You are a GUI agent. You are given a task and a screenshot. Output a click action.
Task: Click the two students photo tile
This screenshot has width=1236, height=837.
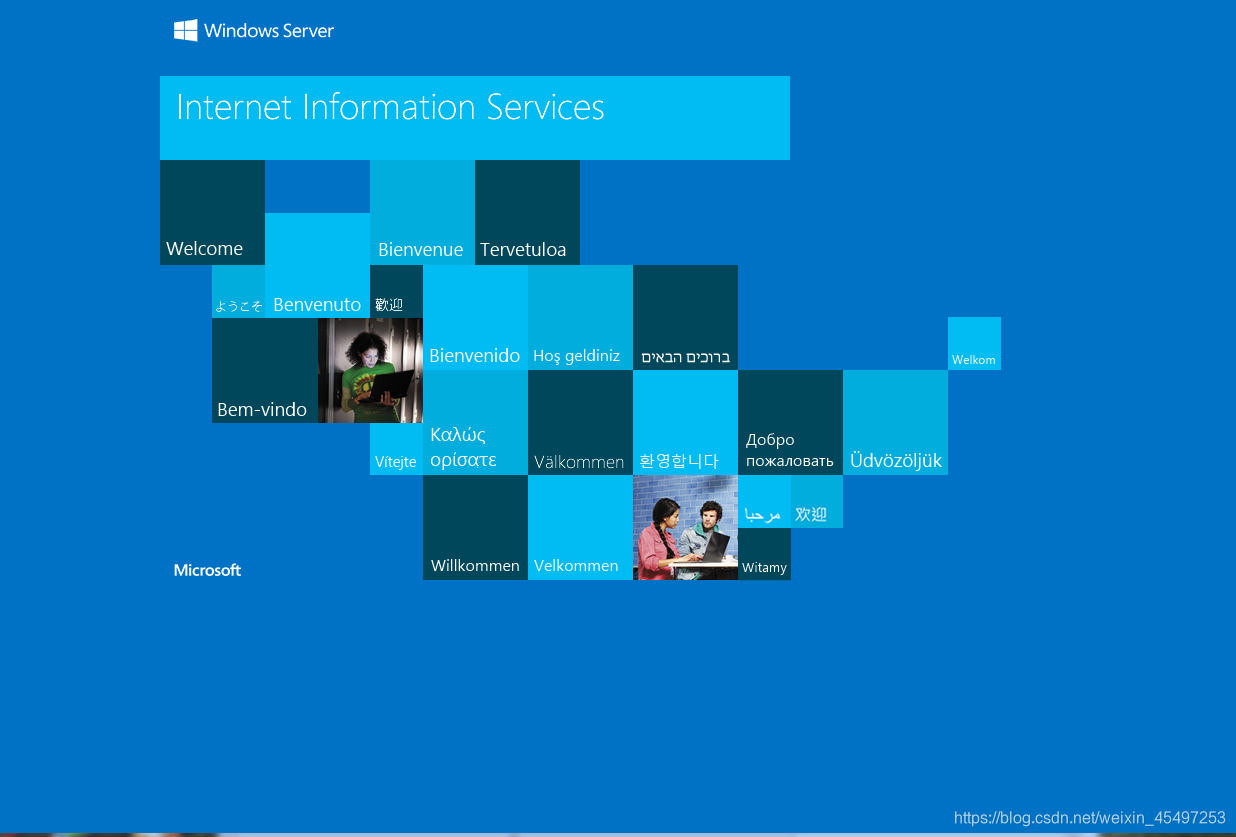[x=685, y=527]
